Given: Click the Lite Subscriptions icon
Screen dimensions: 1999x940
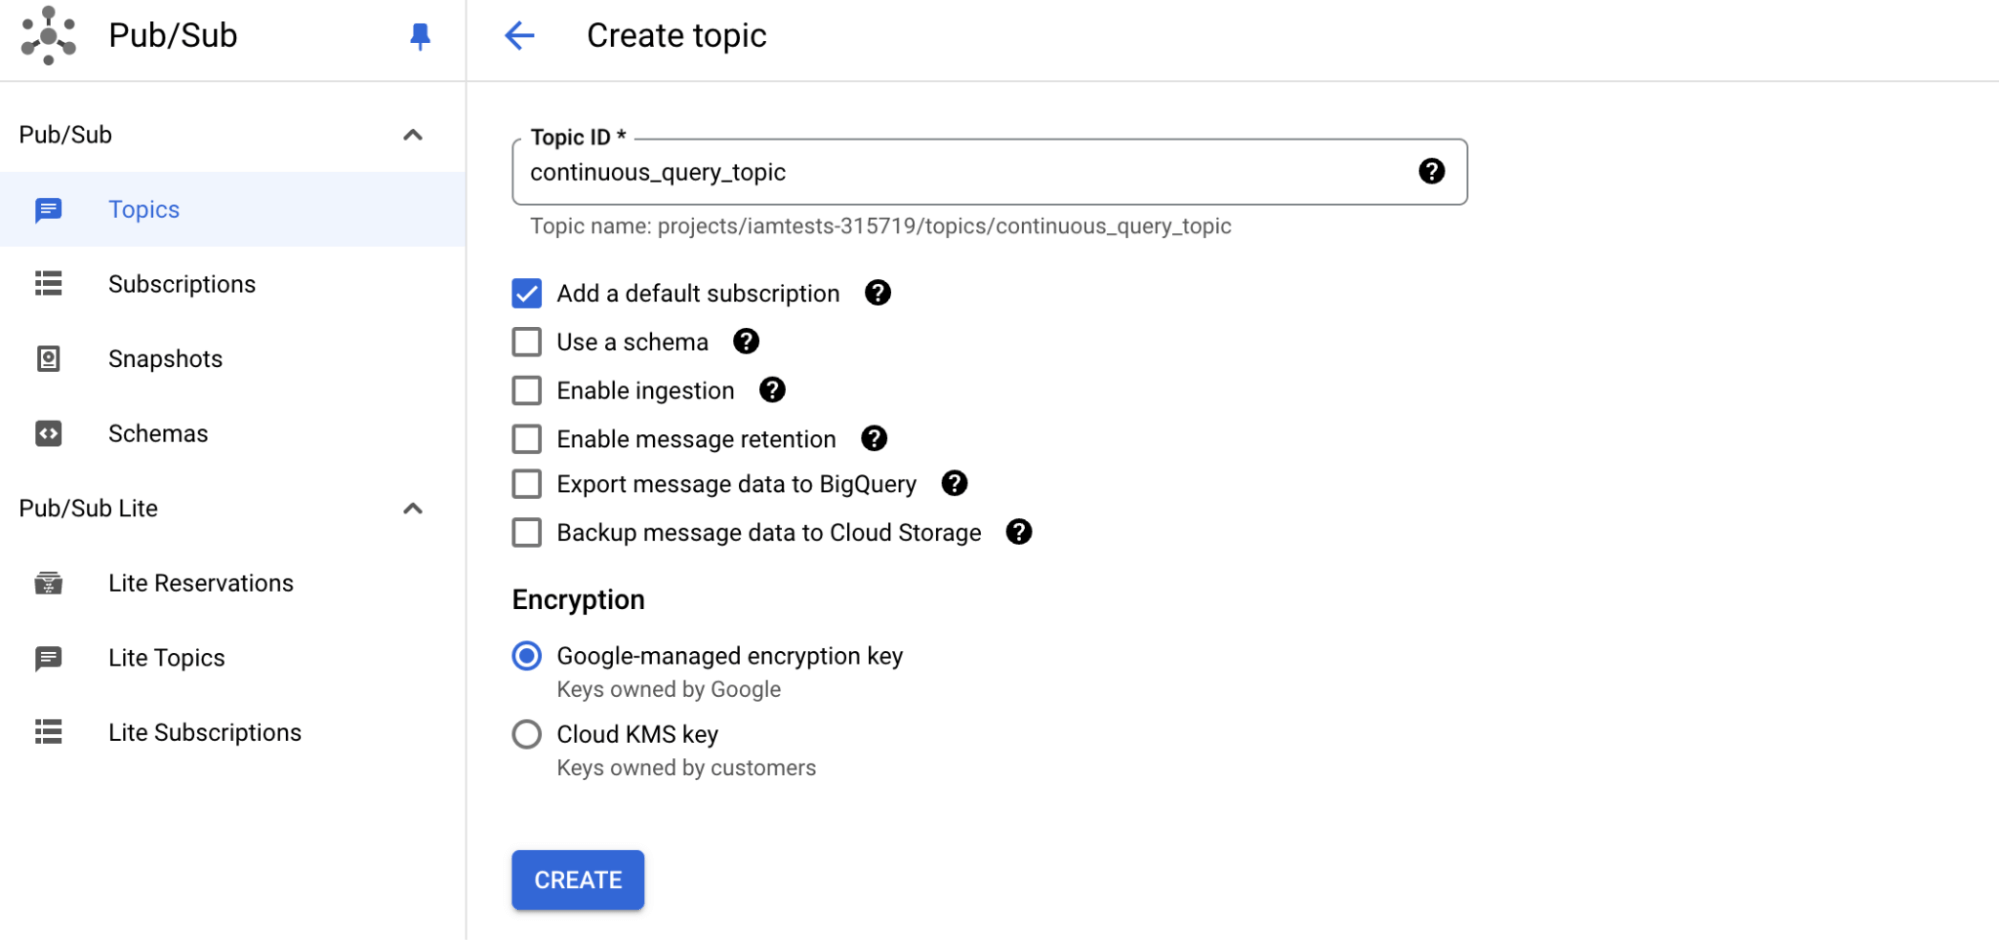Looking at the screenshot, I should click(x=48, y=732).
